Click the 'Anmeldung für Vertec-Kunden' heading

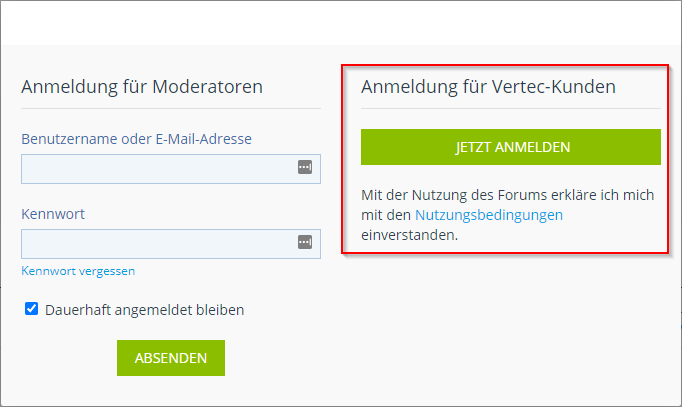pos(488,87)
